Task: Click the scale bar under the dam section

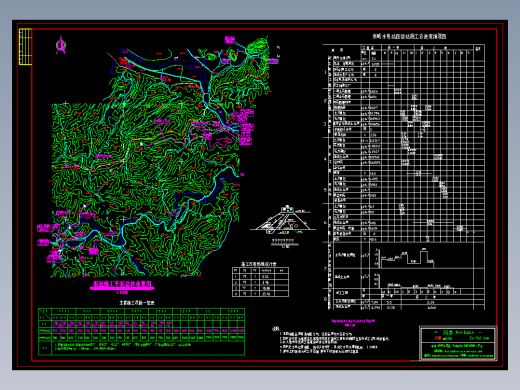Action: 284,243
